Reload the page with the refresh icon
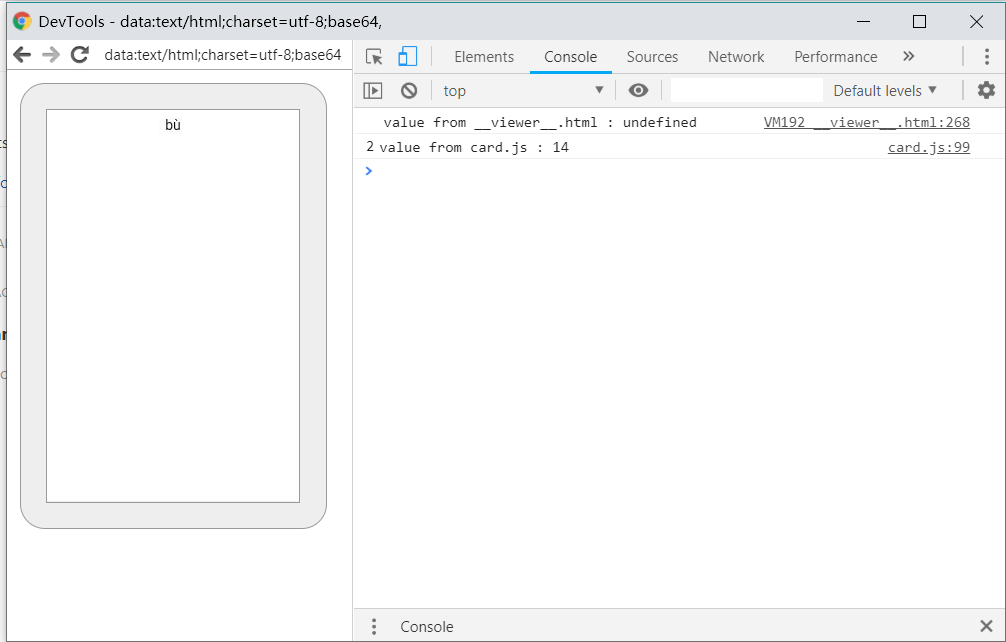This screenshot has width=1006, height=642. click(80, 55)
